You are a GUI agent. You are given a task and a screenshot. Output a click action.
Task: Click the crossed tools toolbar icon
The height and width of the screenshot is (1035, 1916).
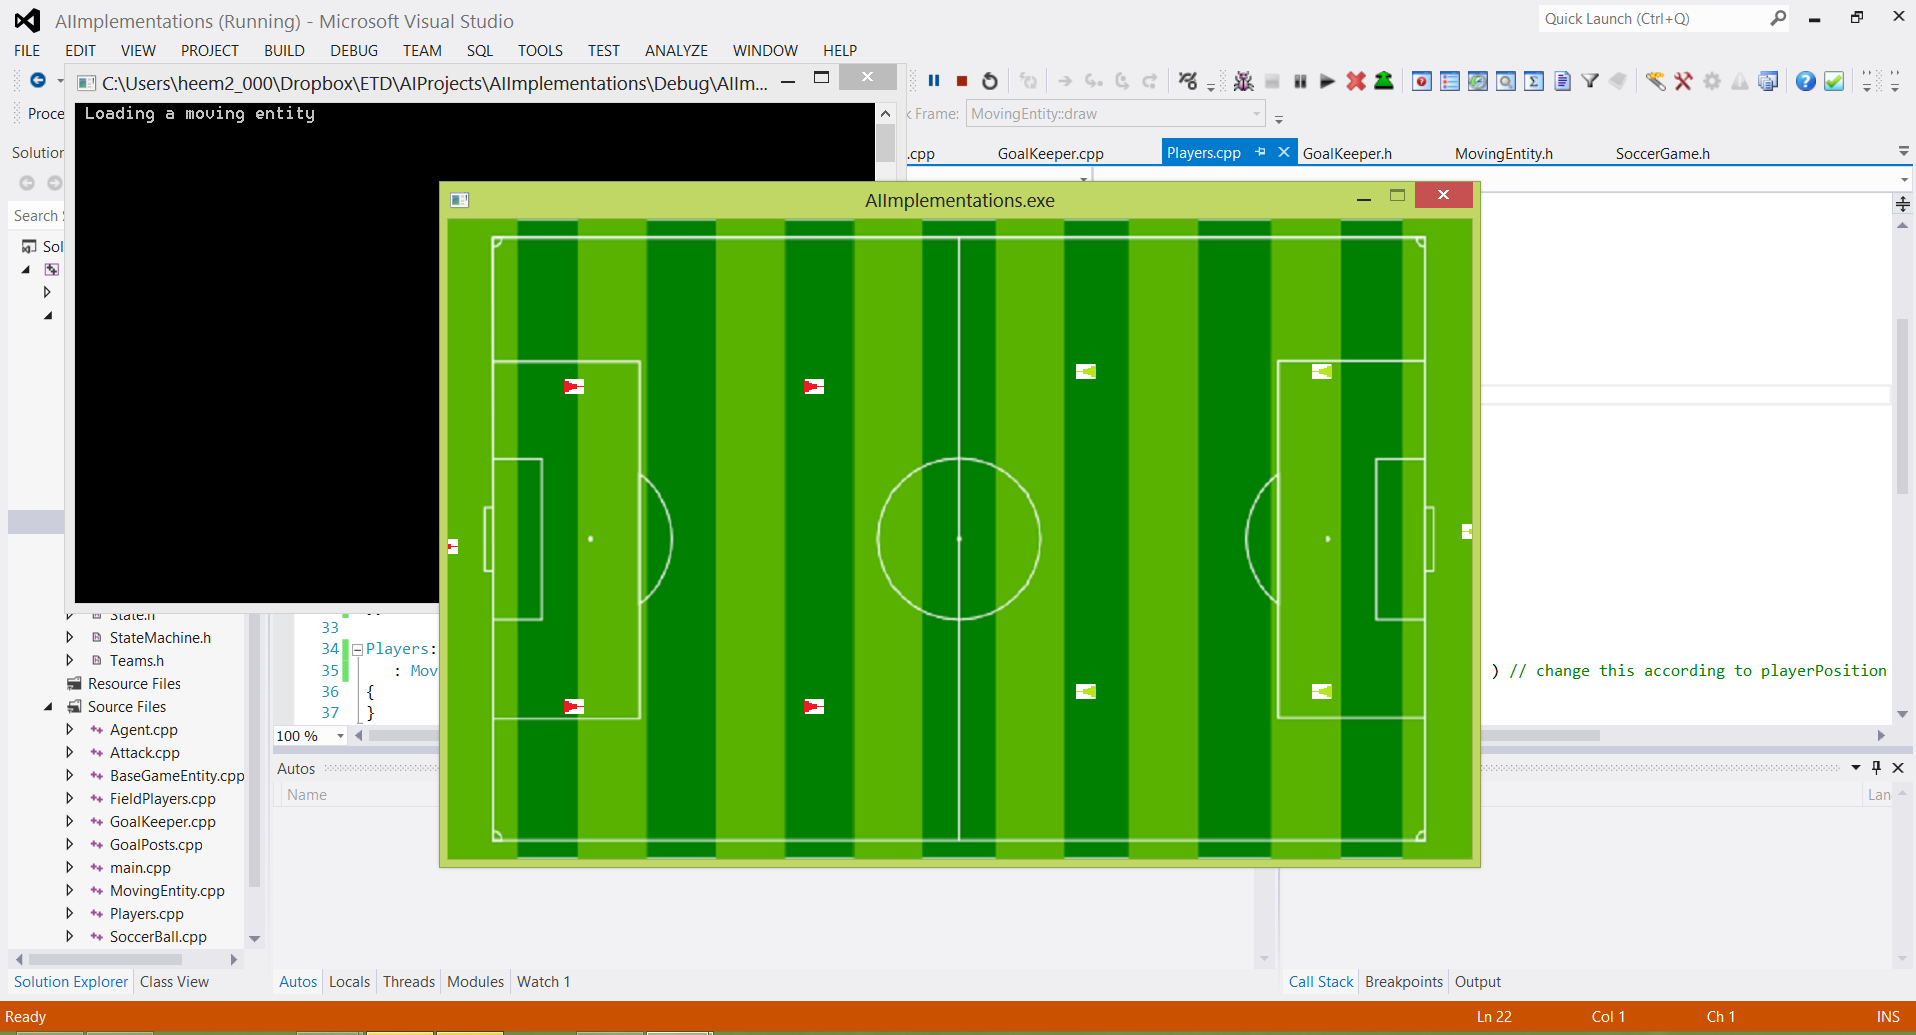1684,81
